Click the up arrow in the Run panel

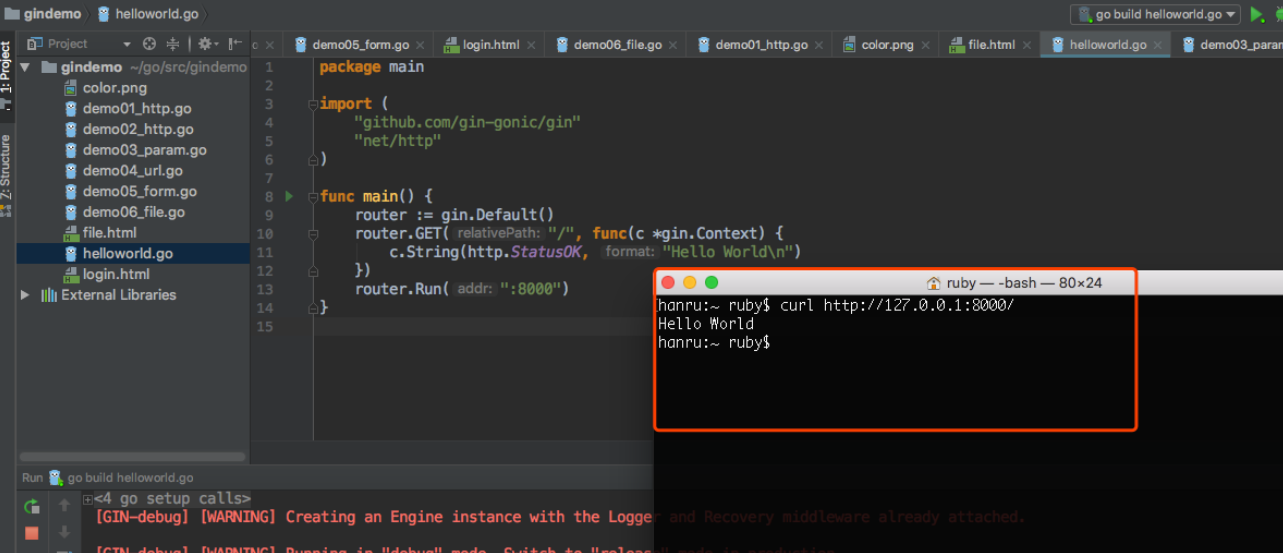pyautogui.click(x=65, y=506)
